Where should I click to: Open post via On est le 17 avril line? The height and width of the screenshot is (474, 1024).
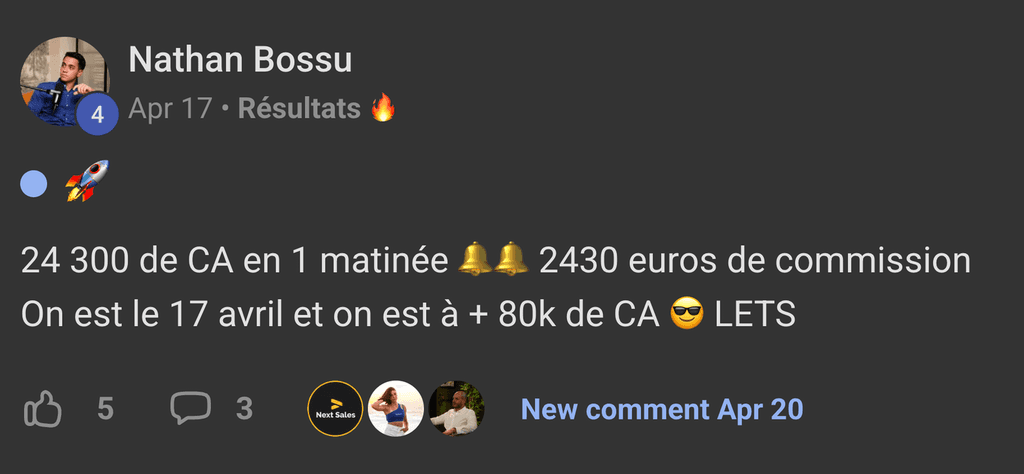408,315
